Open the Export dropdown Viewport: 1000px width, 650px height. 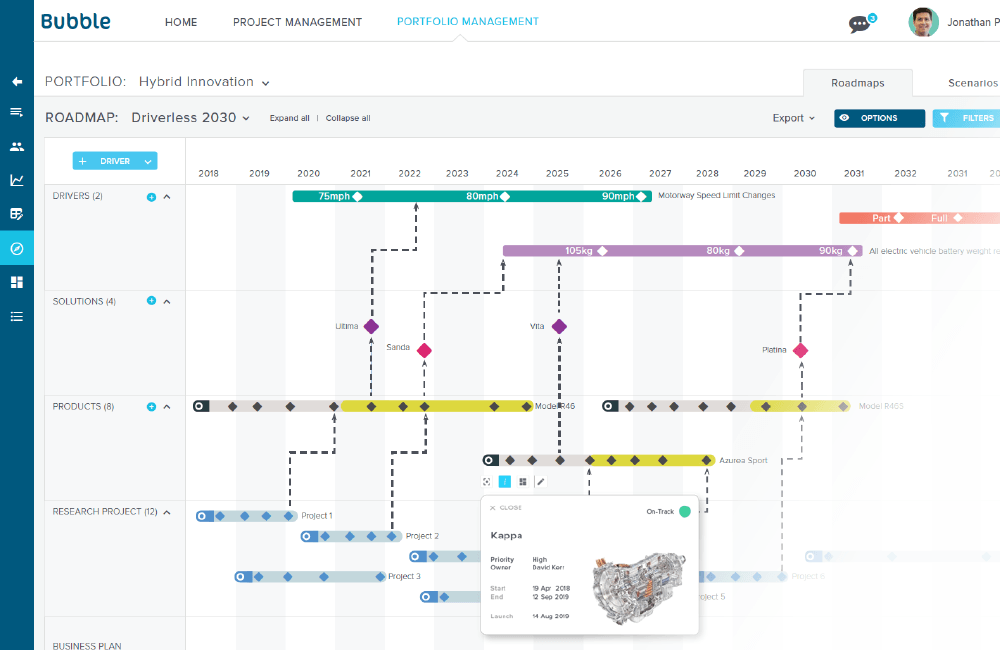click(x=794, y=118)
